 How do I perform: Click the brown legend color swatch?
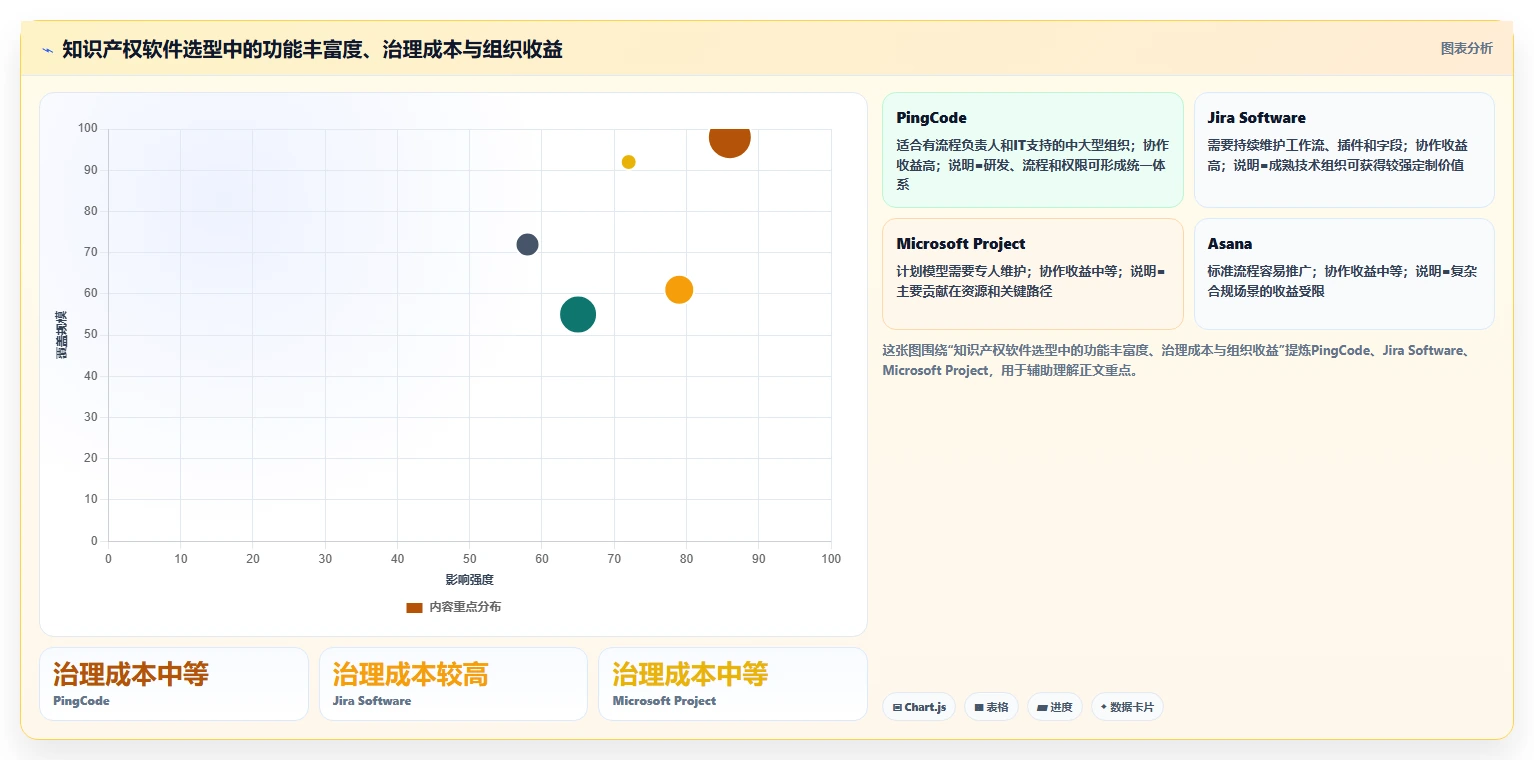[x=414, y=608]
